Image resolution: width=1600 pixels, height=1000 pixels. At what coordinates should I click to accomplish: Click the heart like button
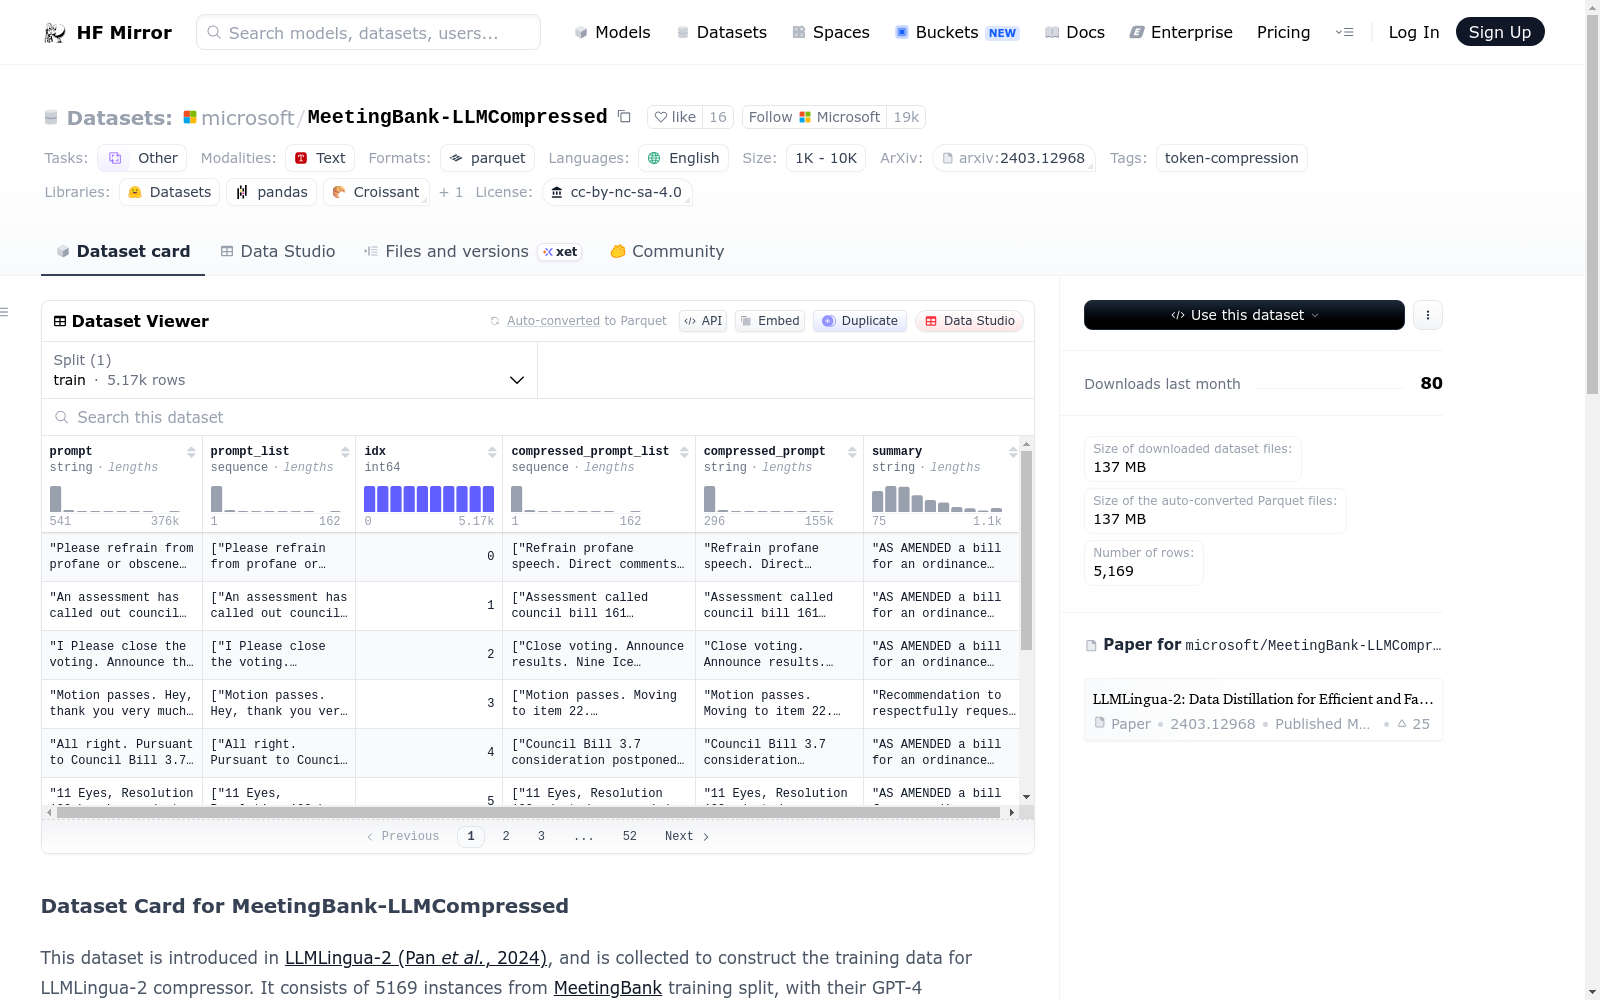[675, 117]
